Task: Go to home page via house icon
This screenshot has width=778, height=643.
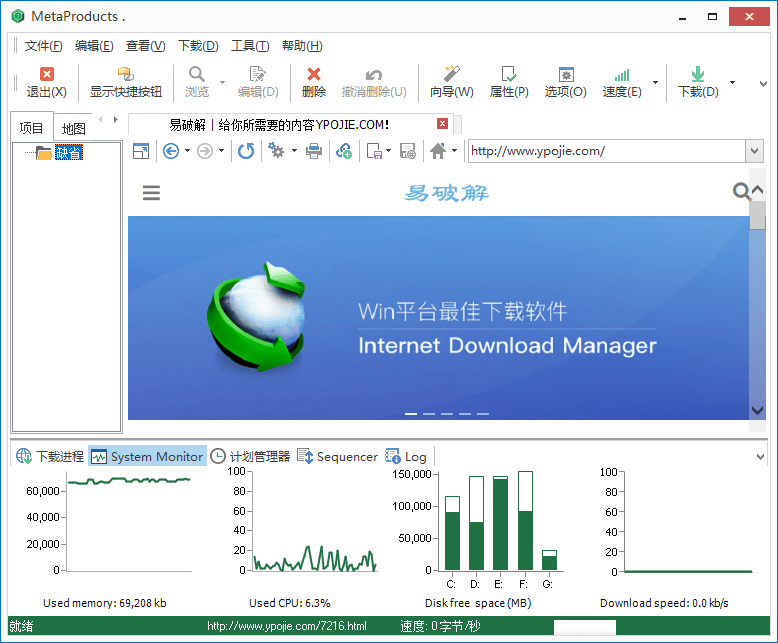Action: [438, 151]
